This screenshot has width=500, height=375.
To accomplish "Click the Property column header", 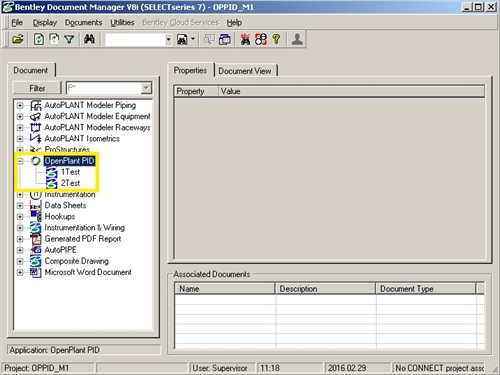I will 196,91.
